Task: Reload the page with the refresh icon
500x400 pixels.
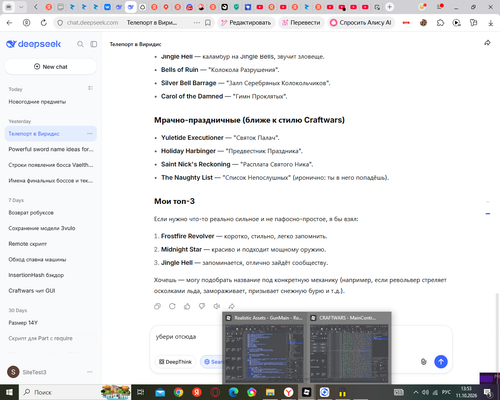Action: click(x=44, y=23)
